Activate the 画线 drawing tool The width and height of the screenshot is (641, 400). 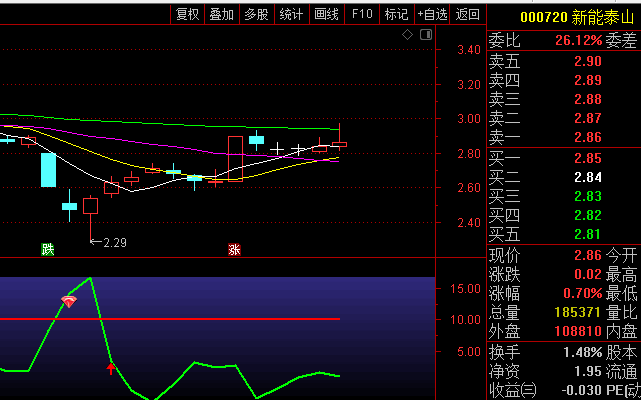[x=326, y=14]
